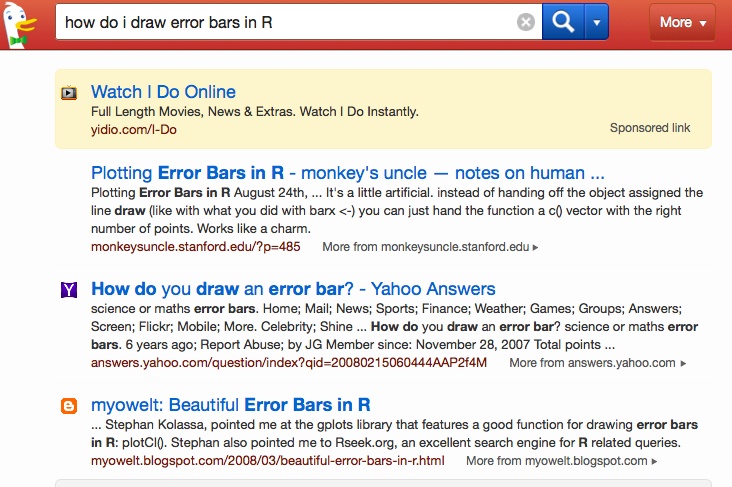Click the Blogger favicon icon
The width and height of the screenshot is (732, 487).
pos(69,406)
